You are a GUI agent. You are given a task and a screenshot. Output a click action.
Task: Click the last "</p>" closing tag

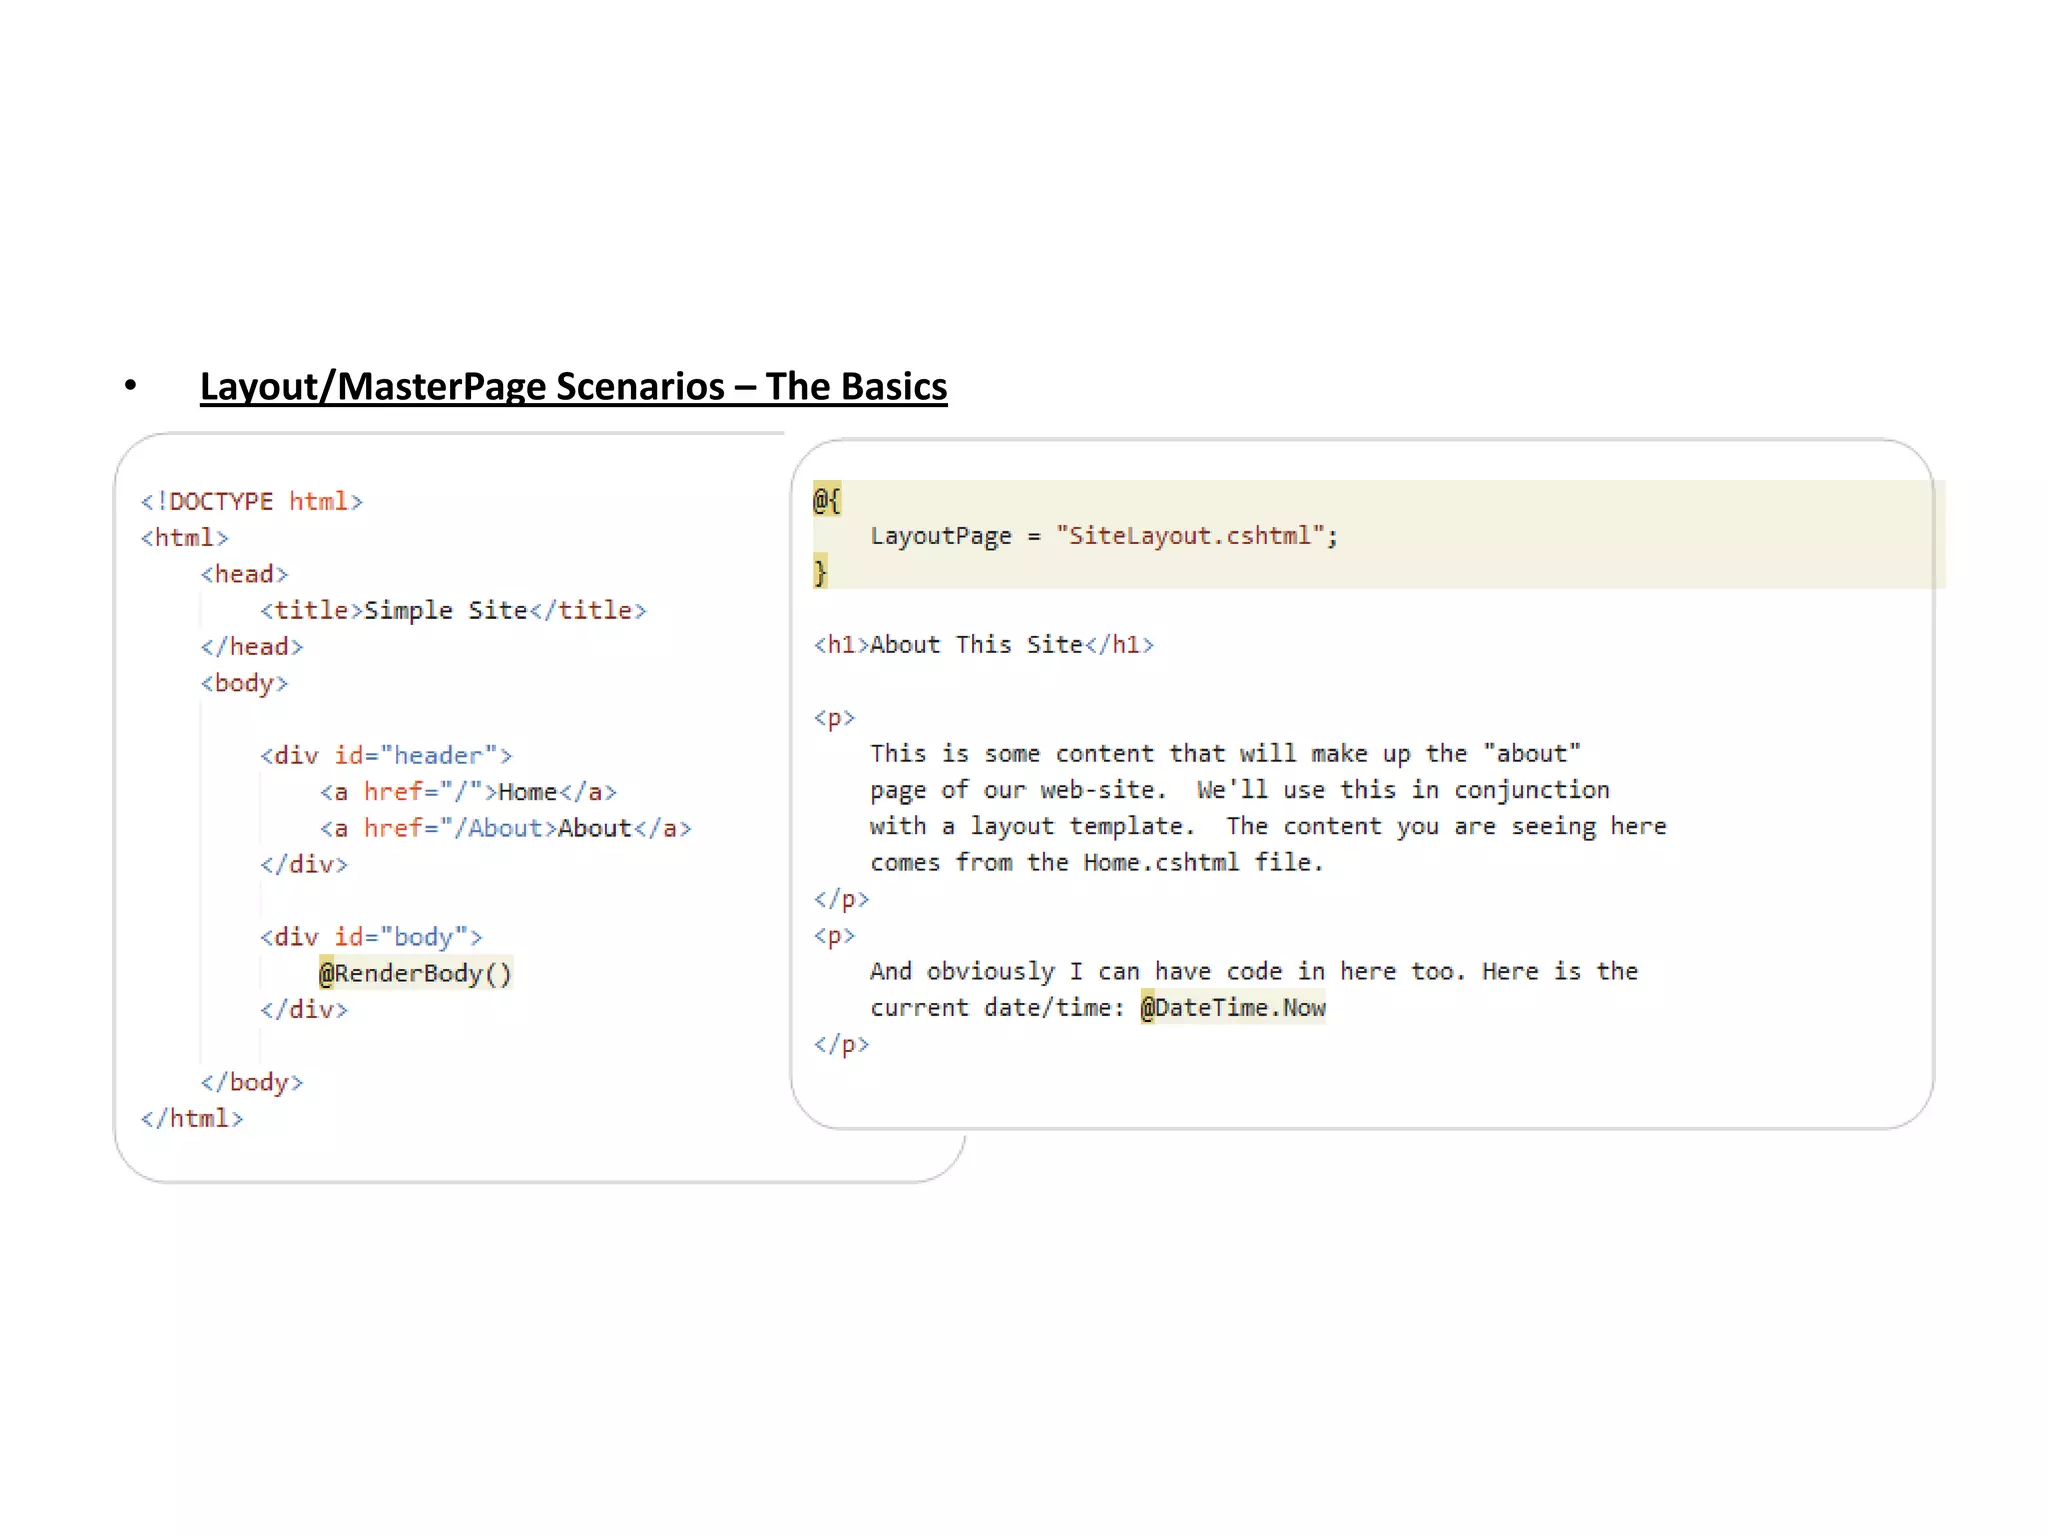tap(841, 1045)
